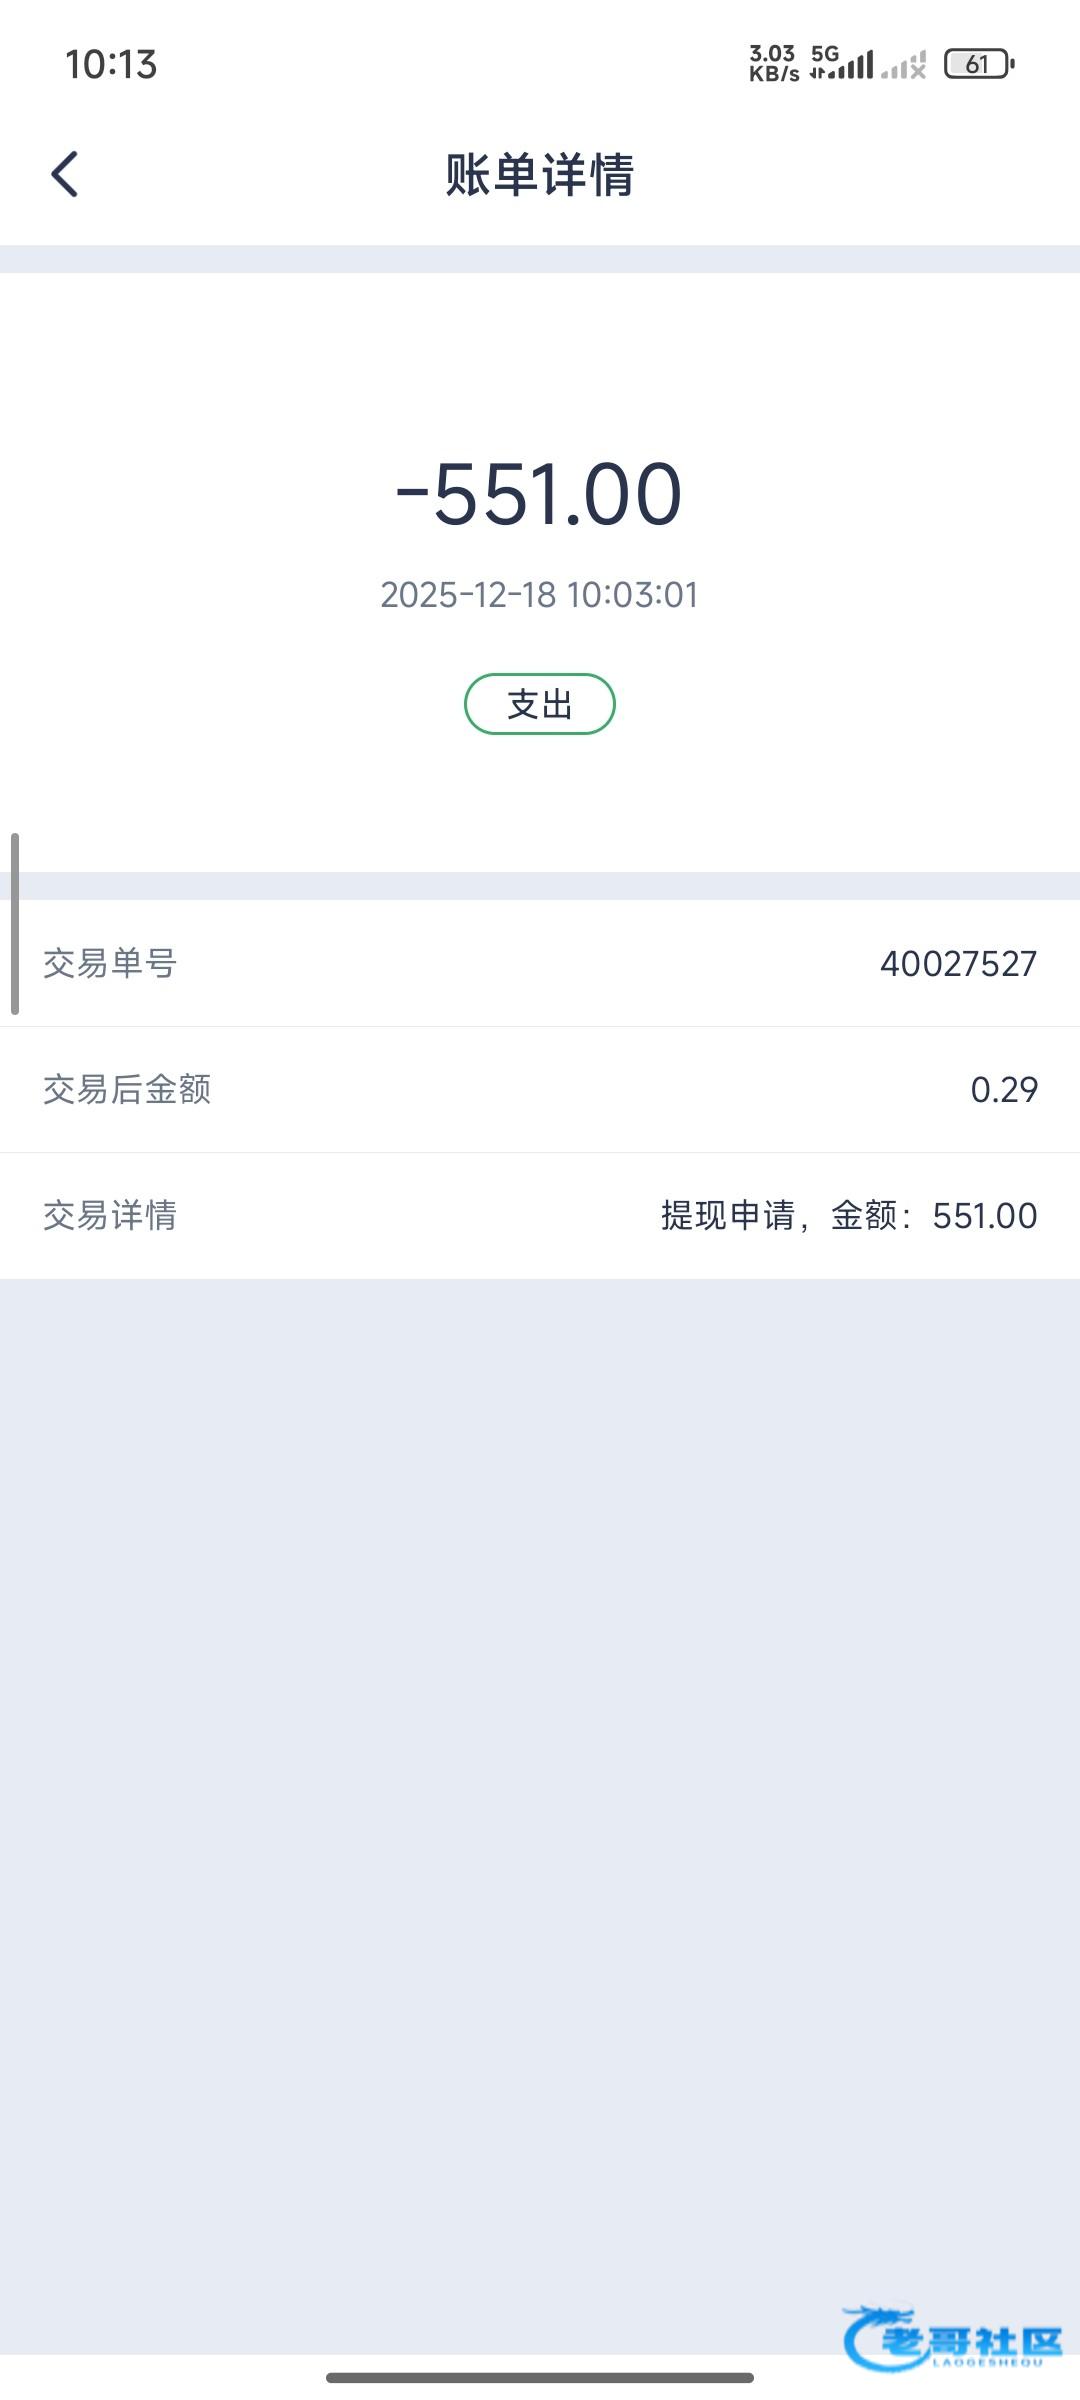Image resolution: width=1080 pixels, height=2400 pixels.
Task: Tap the 3.03 KB/s network speed indicator
Action: tap(774, 64)
